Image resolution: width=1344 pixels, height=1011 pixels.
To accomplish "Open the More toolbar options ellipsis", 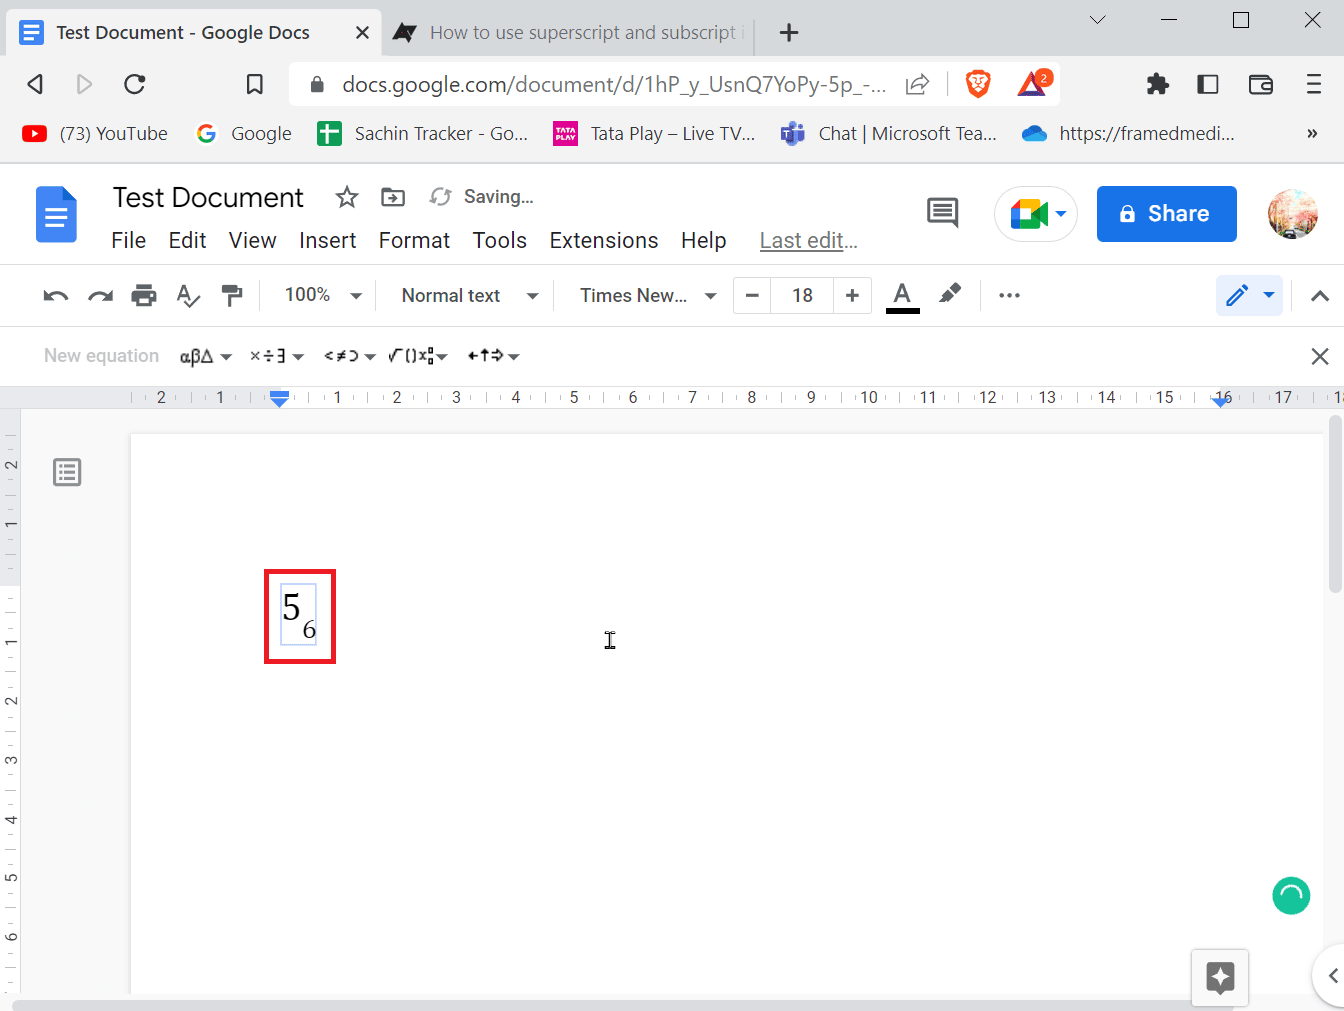I will click(x=1009, y=295).
